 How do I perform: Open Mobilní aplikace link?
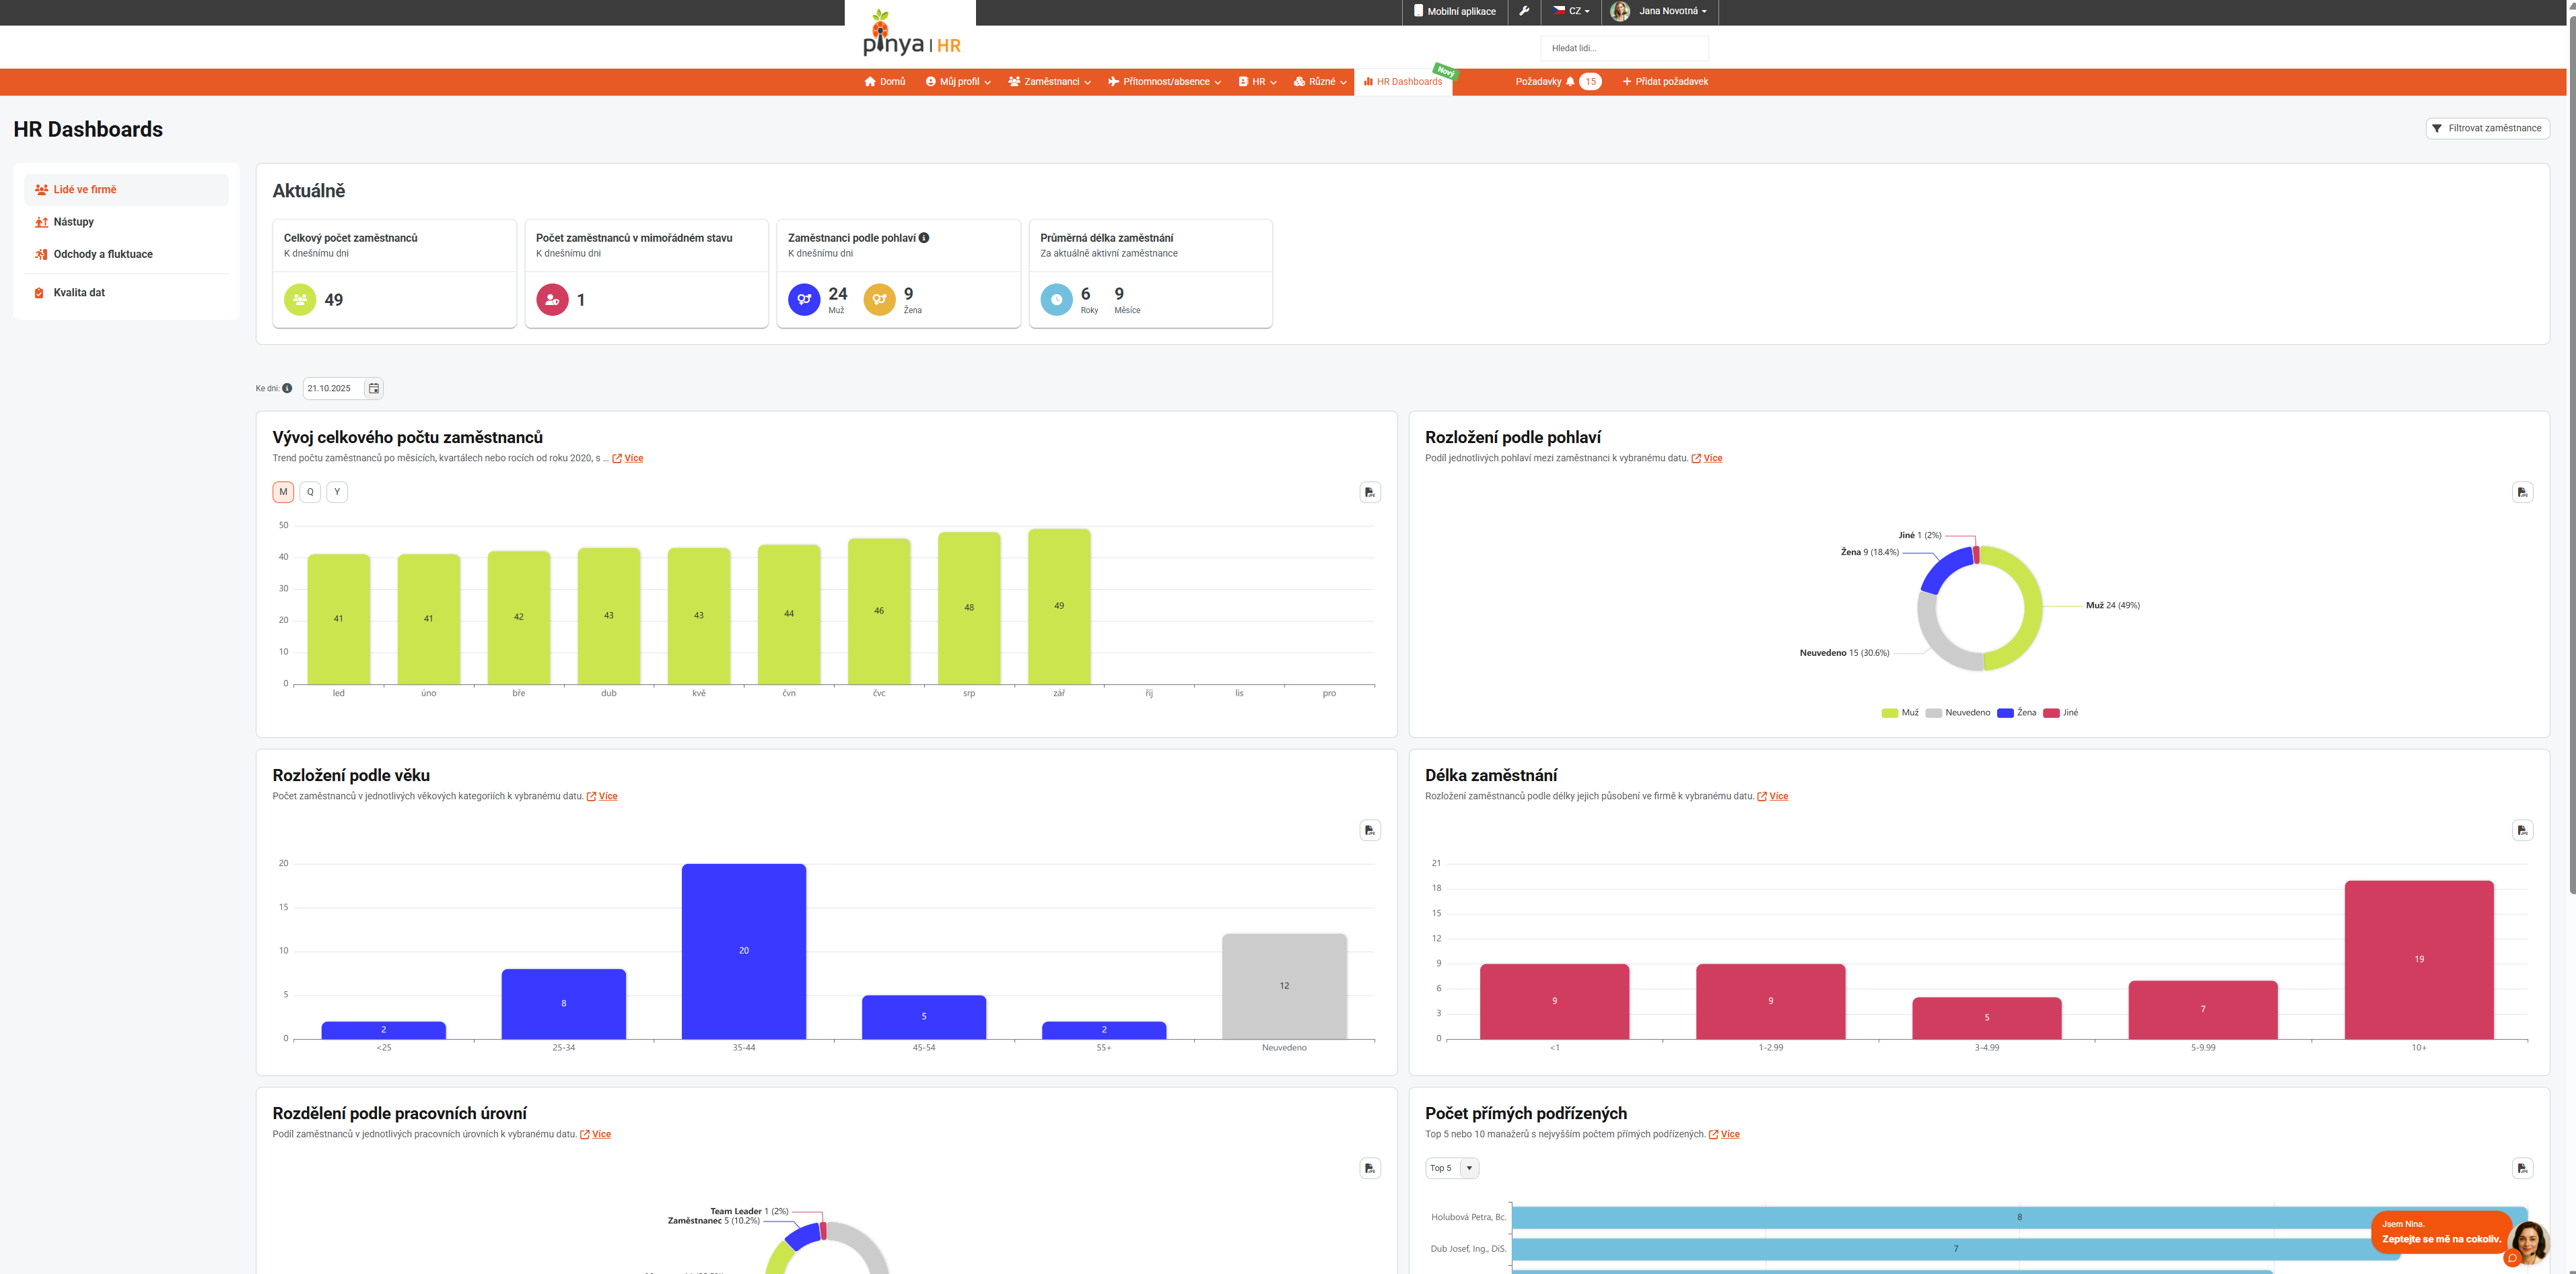coord(1455,11)
